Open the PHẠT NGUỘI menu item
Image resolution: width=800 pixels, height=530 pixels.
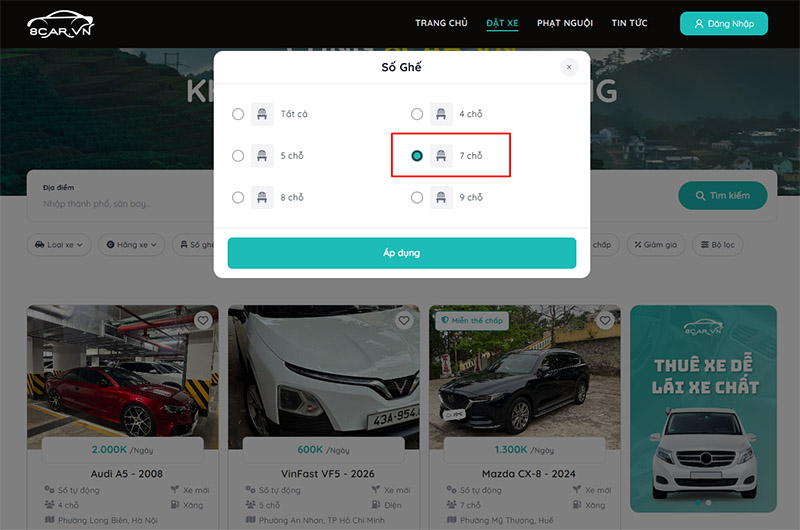(565, 23)
